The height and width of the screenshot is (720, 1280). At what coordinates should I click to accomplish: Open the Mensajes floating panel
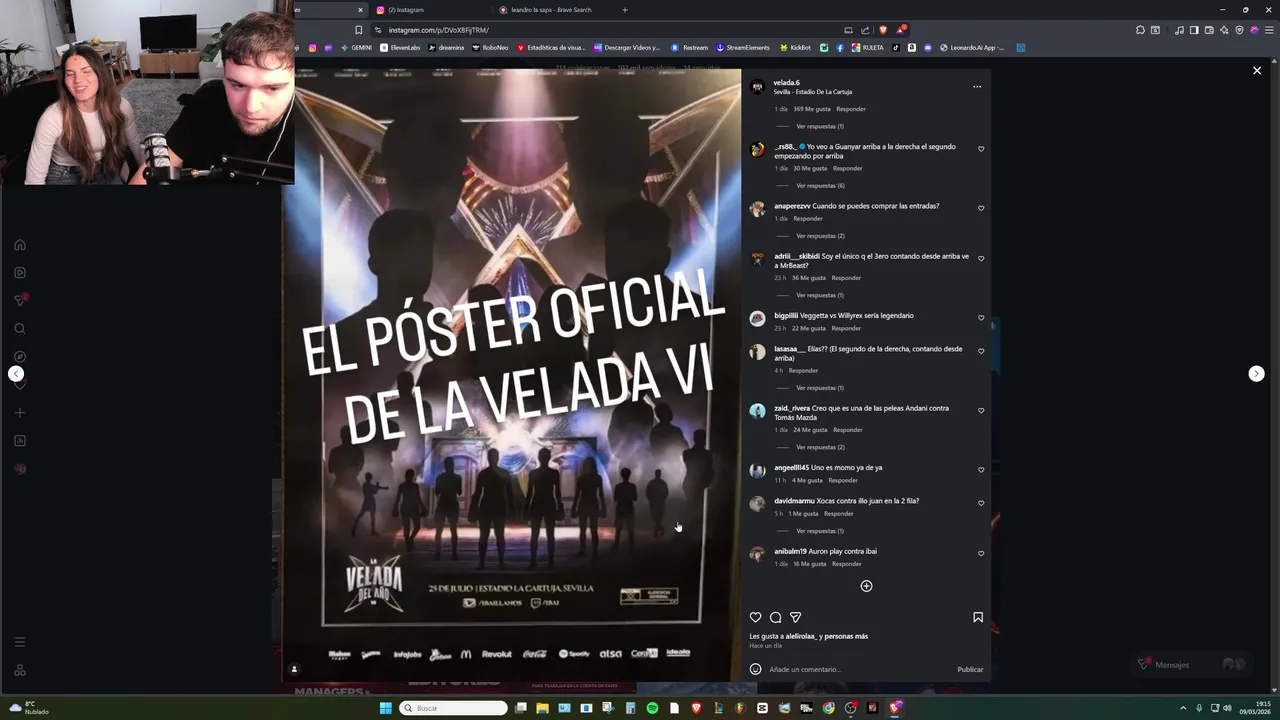pos(1195,664)
